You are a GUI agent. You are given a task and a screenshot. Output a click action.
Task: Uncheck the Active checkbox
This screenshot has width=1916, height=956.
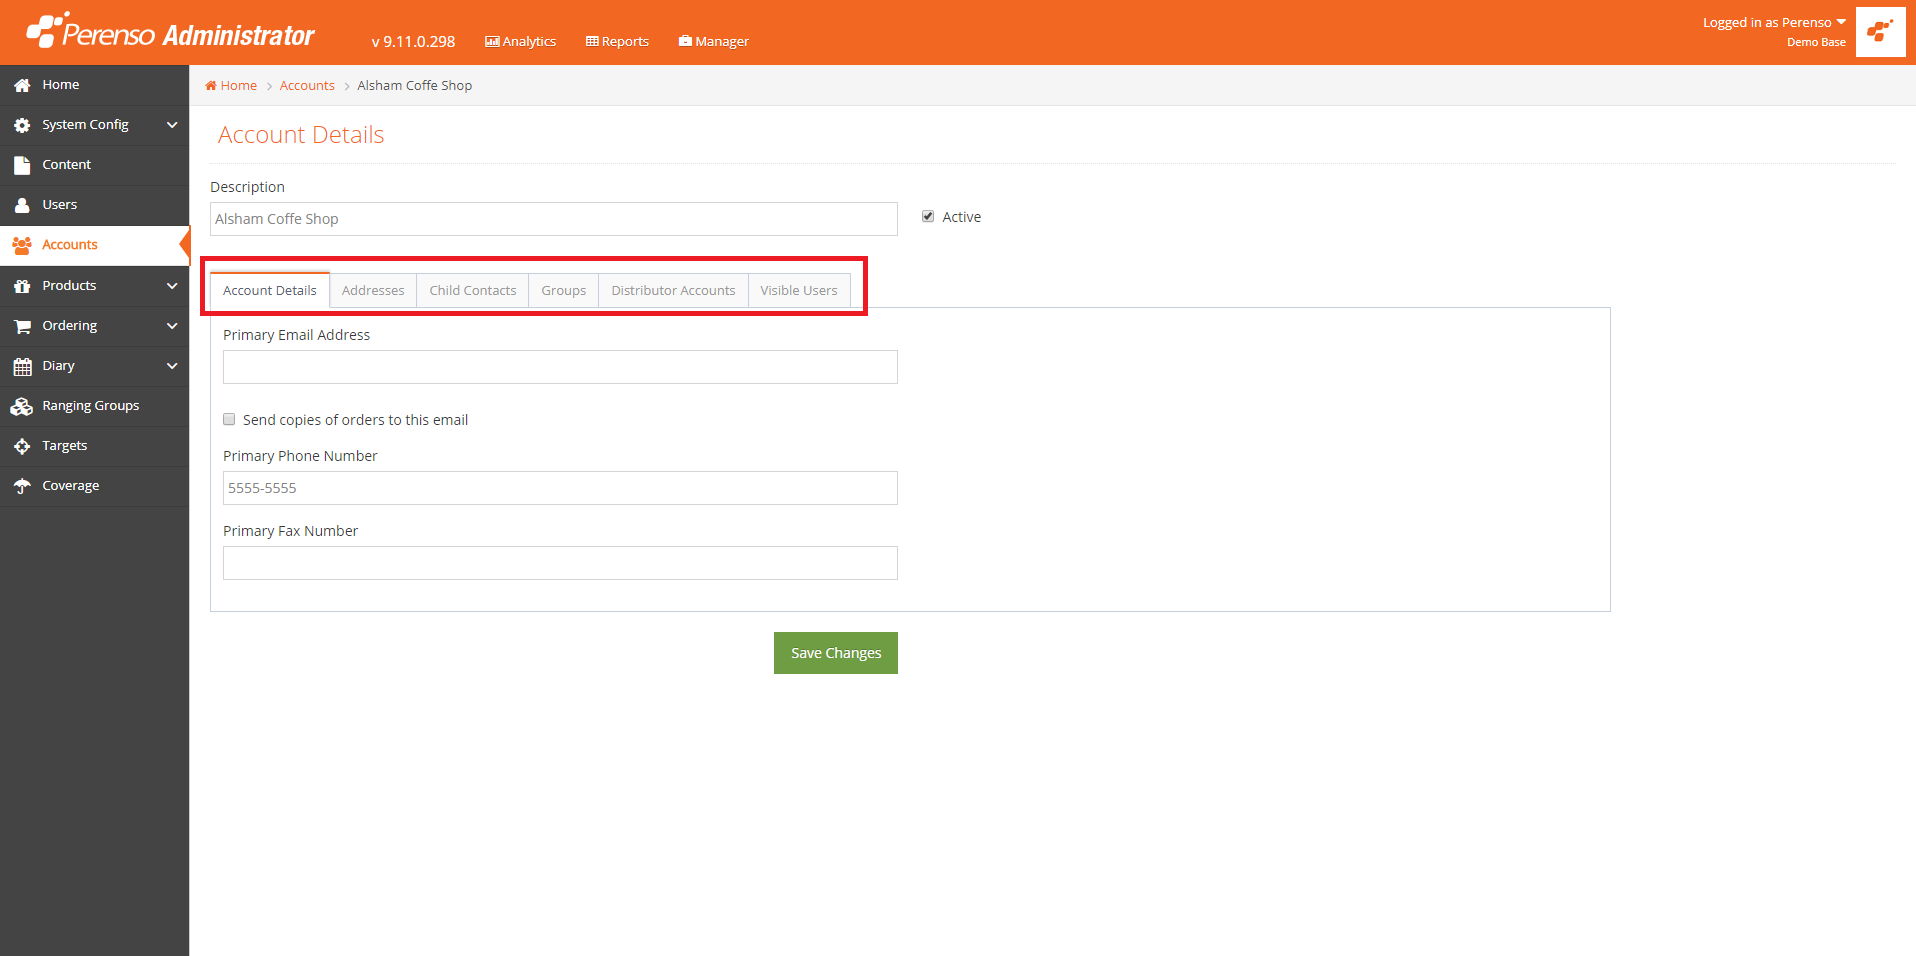(x=928, y=217)
